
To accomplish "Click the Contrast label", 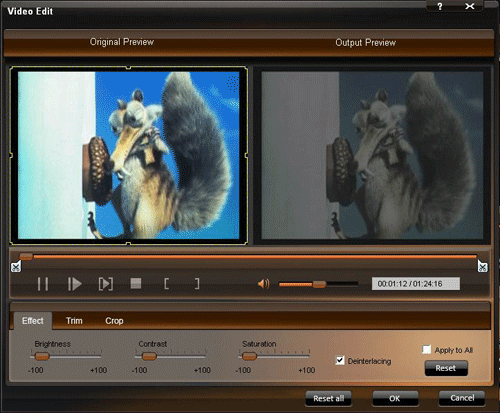I will pyautogui.click(x=153, y=344).
